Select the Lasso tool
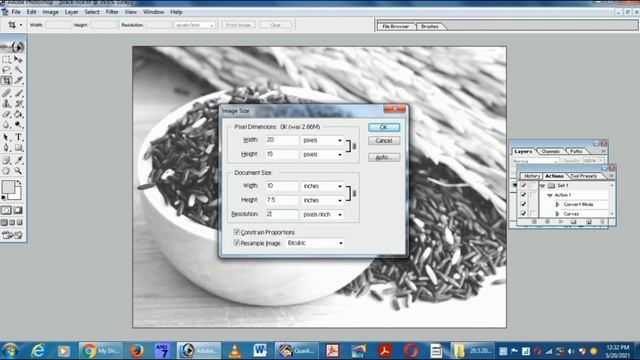 click(6, 70)
